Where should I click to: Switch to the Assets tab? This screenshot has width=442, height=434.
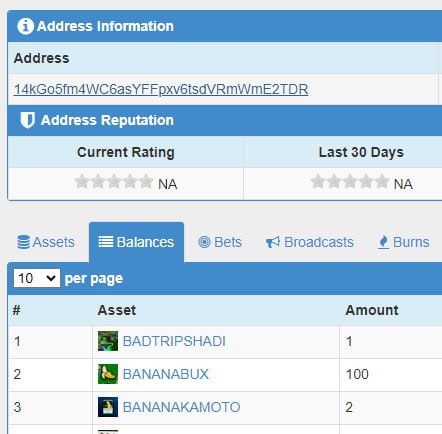[x=46, y=242]
